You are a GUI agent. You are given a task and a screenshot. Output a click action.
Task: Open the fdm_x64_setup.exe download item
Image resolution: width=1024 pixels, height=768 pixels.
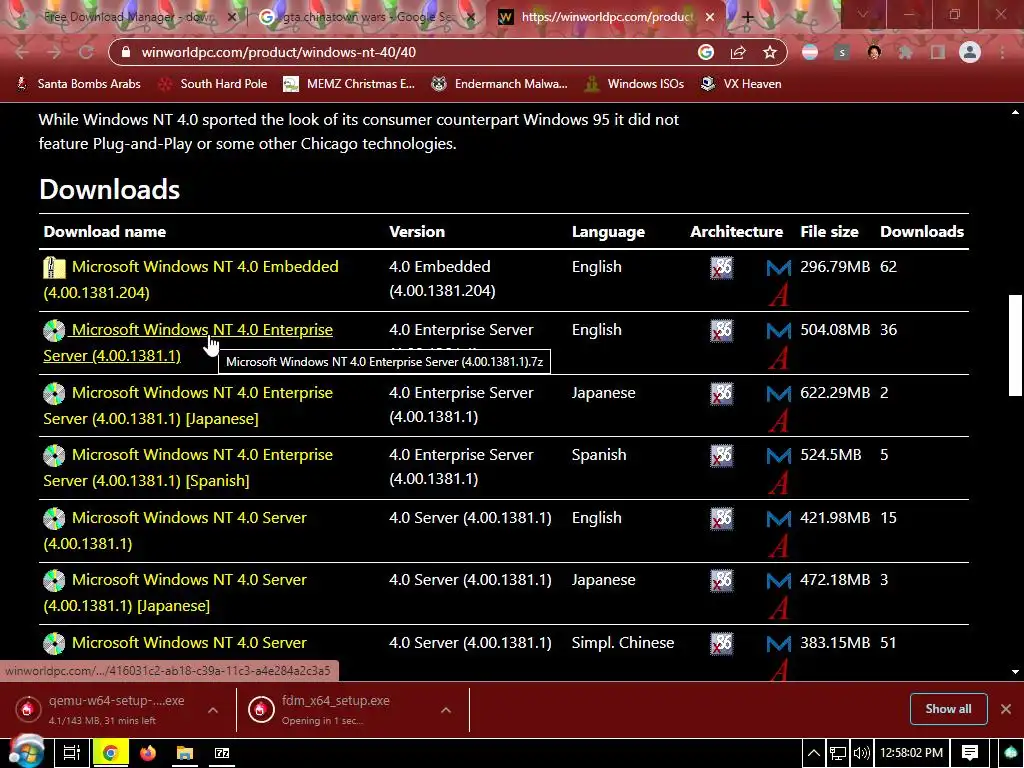(336, 709)
